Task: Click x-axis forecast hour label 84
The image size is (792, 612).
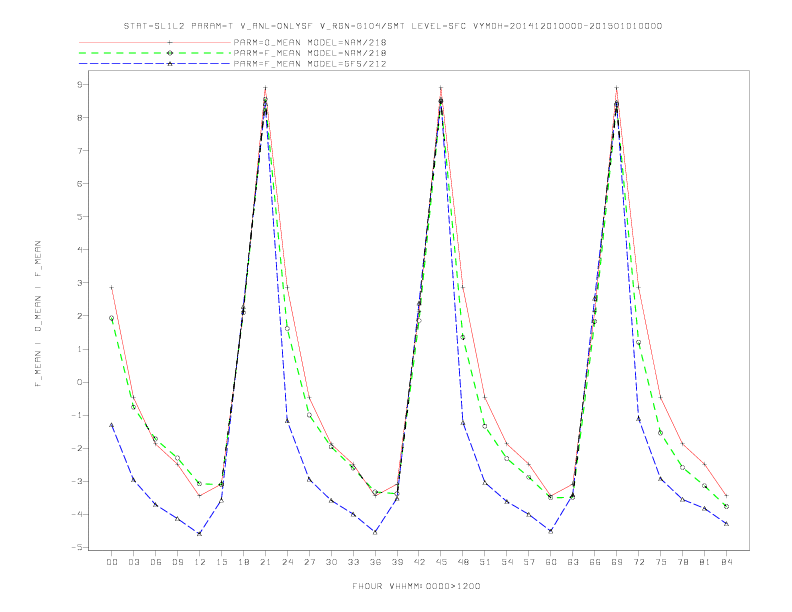Action: (x=727, y=562)
